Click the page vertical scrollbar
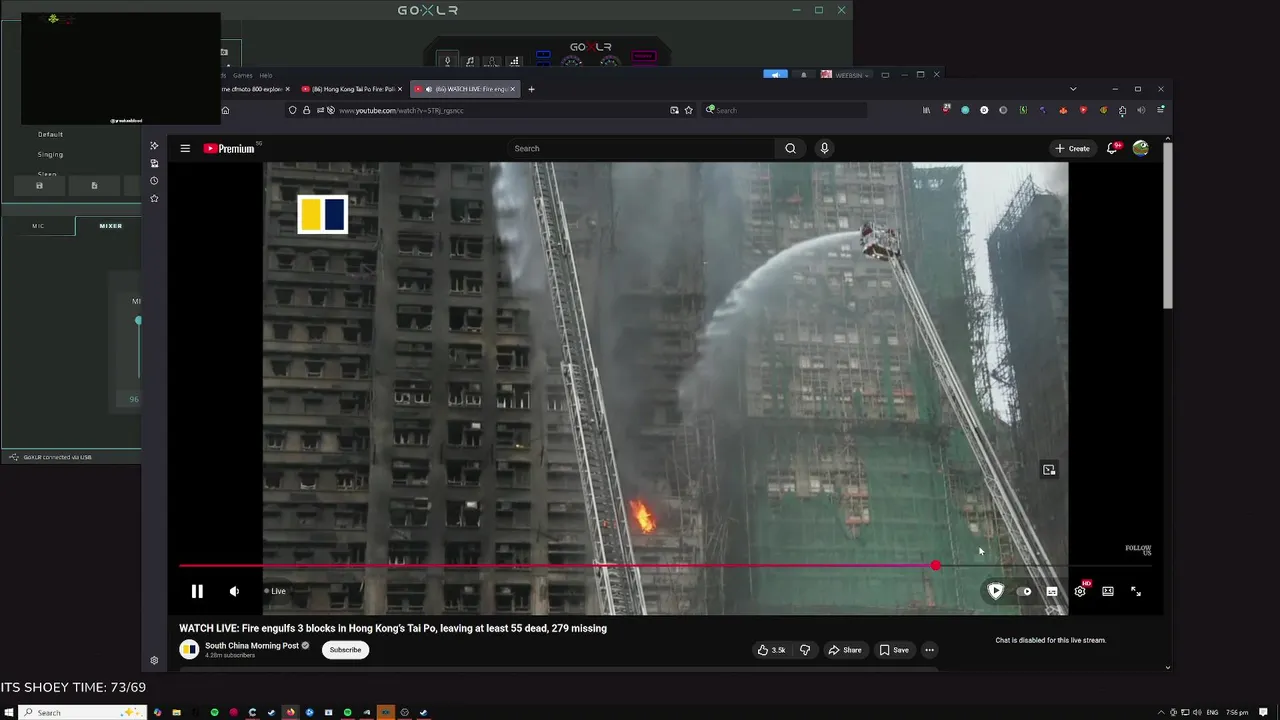The height and width of the screenshot is (720, 1280). pos(1168,225)
